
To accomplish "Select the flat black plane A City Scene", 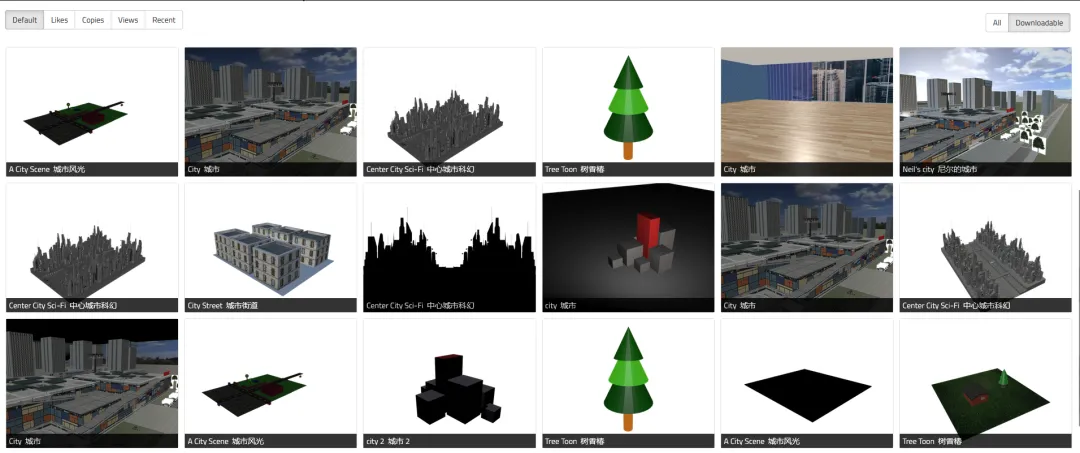I will pyautogui.click(x=806, y=376).
